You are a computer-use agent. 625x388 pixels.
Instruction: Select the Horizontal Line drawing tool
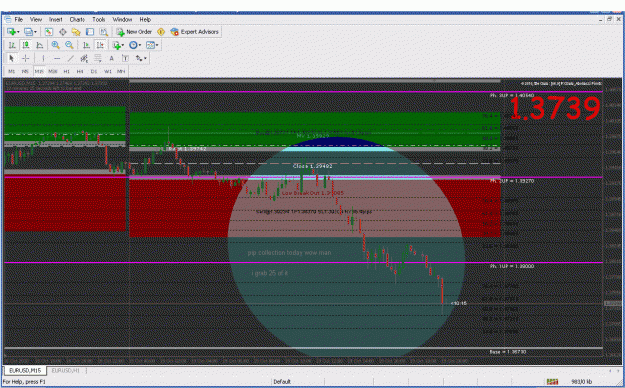pyautogui.click(x=57, y=58)
